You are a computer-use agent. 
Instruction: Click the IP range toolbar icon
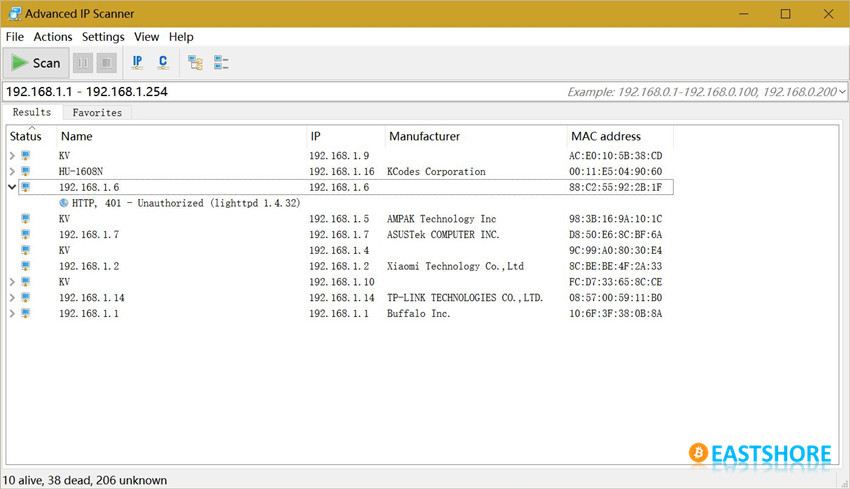pos(138,63)
